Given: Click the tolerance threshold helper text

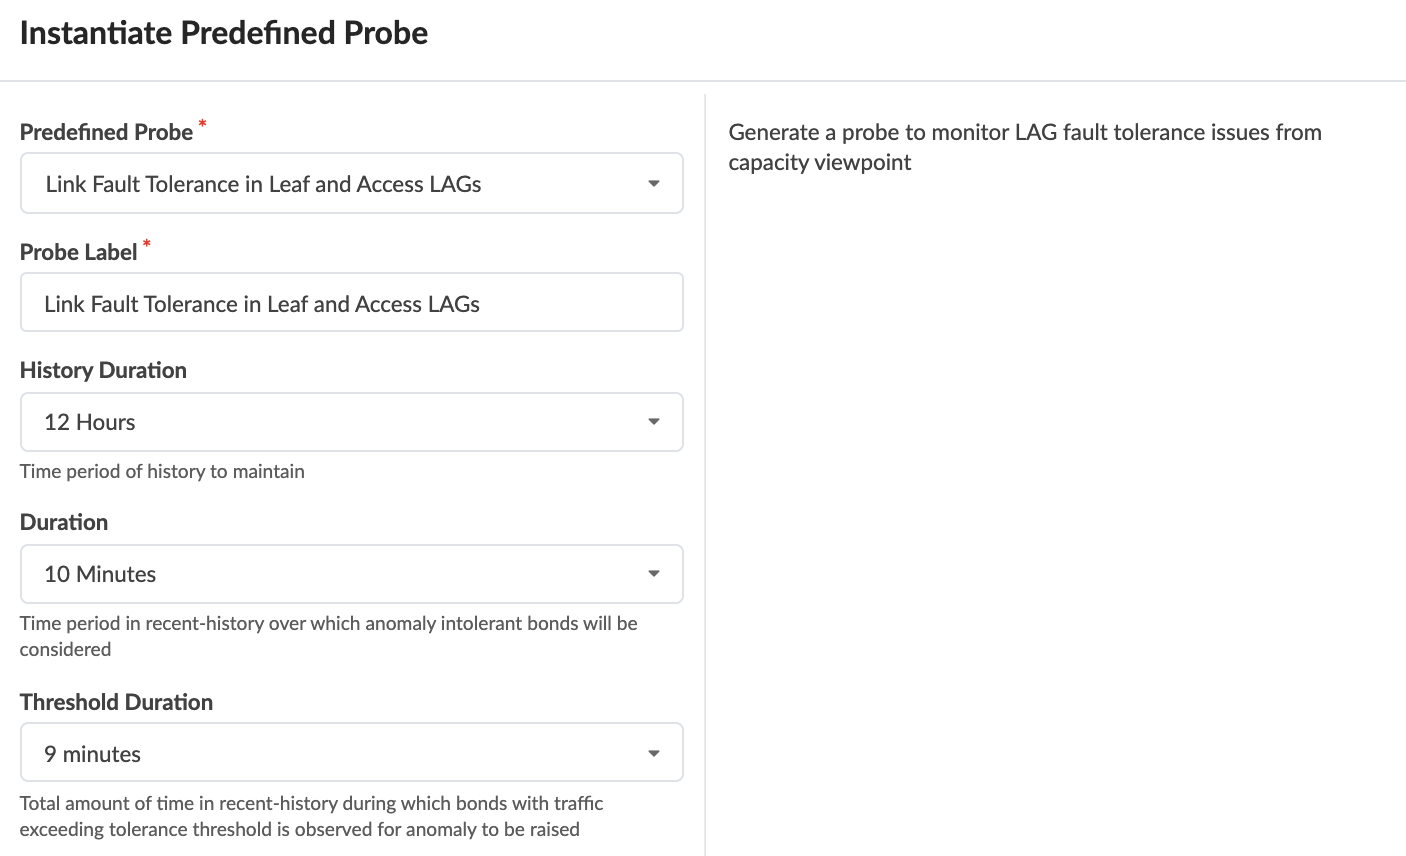Looking at the screenshot, I should [x=311, y=816].
